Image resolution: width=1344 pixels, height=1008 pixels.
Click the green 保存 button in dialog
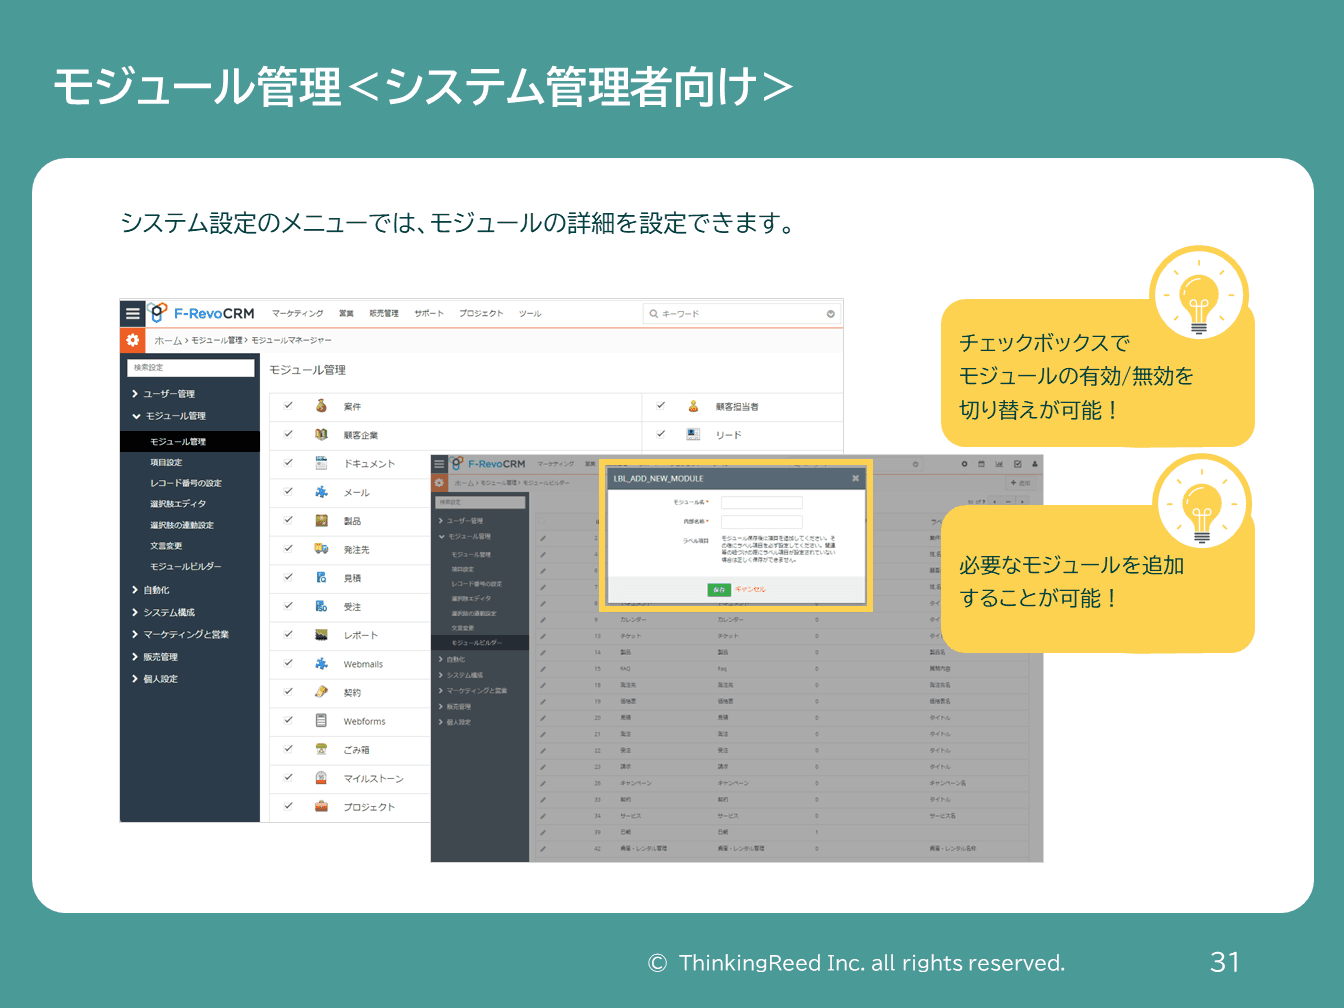coord(719,590)
